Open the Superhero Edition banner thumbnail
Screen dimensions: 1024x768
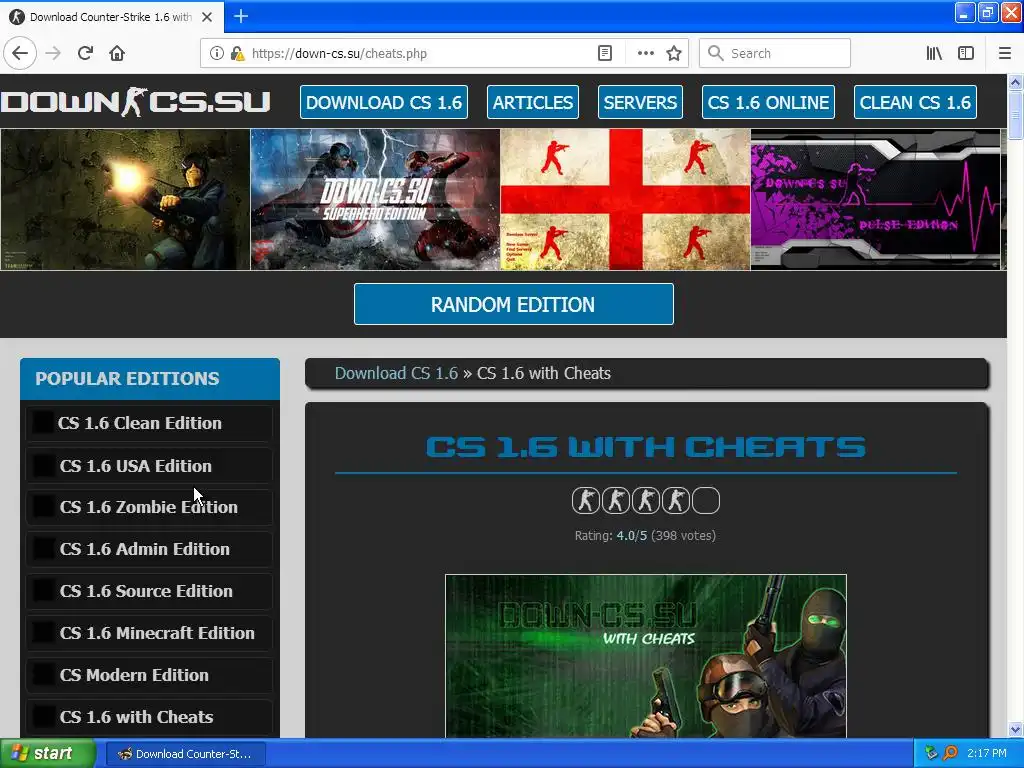point(376,199)
